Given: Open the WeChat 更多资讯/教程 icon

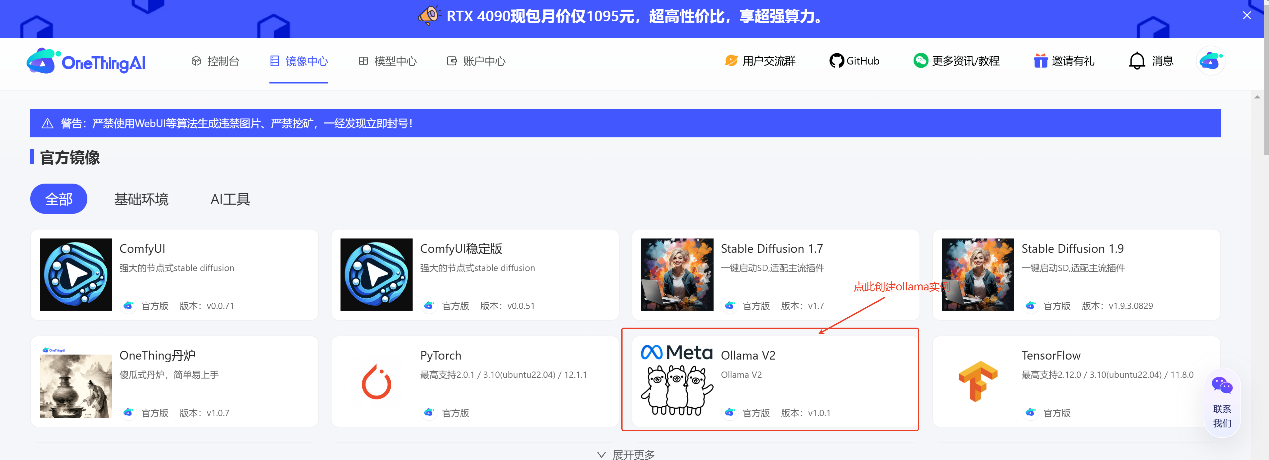Looking at the screenshot, I should pos(920,61).
